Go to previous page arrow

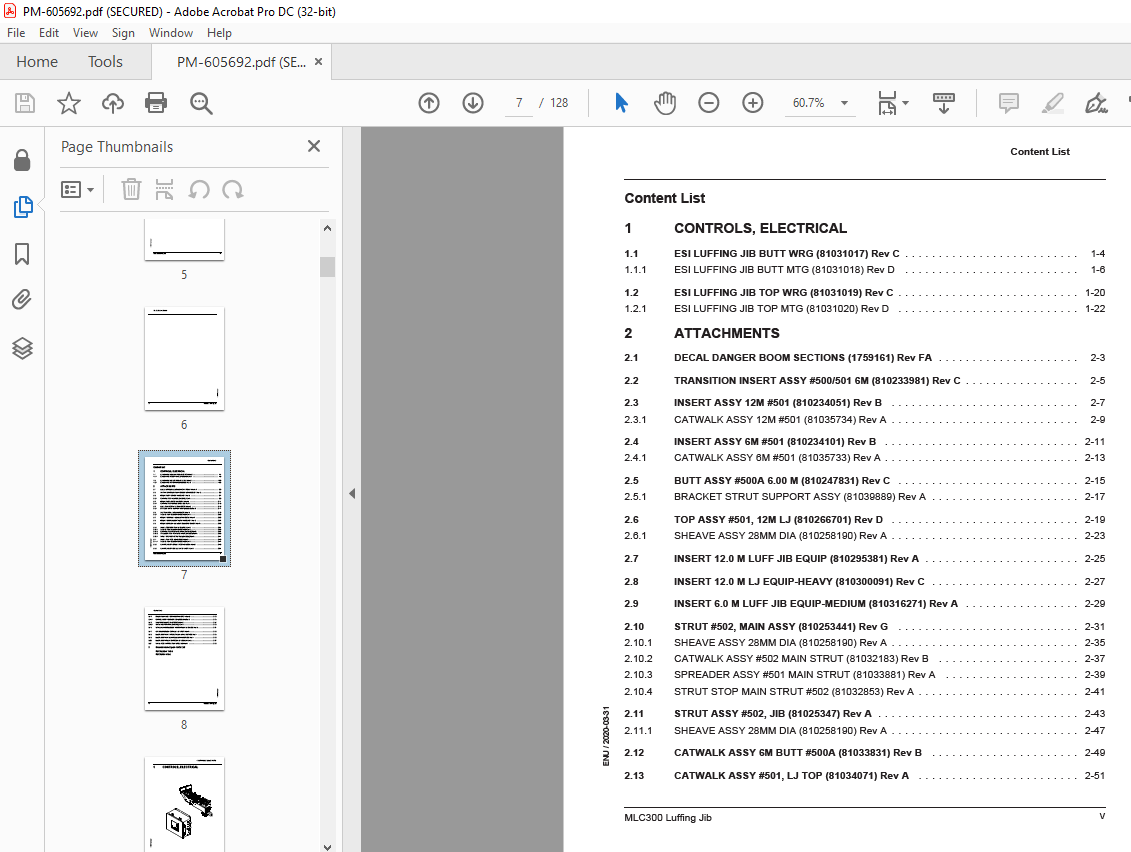click(x=428, y=103)
